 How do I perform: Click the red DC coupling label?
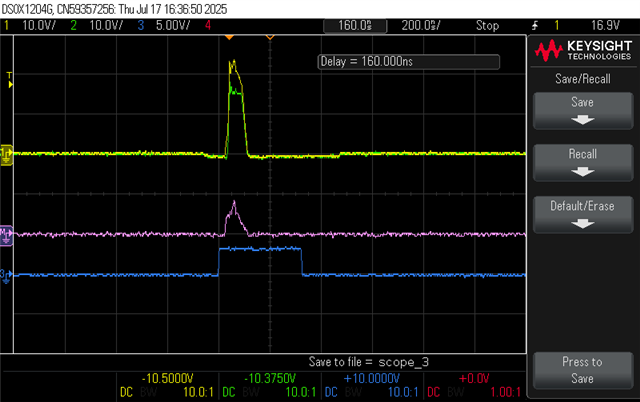[433, 392]
